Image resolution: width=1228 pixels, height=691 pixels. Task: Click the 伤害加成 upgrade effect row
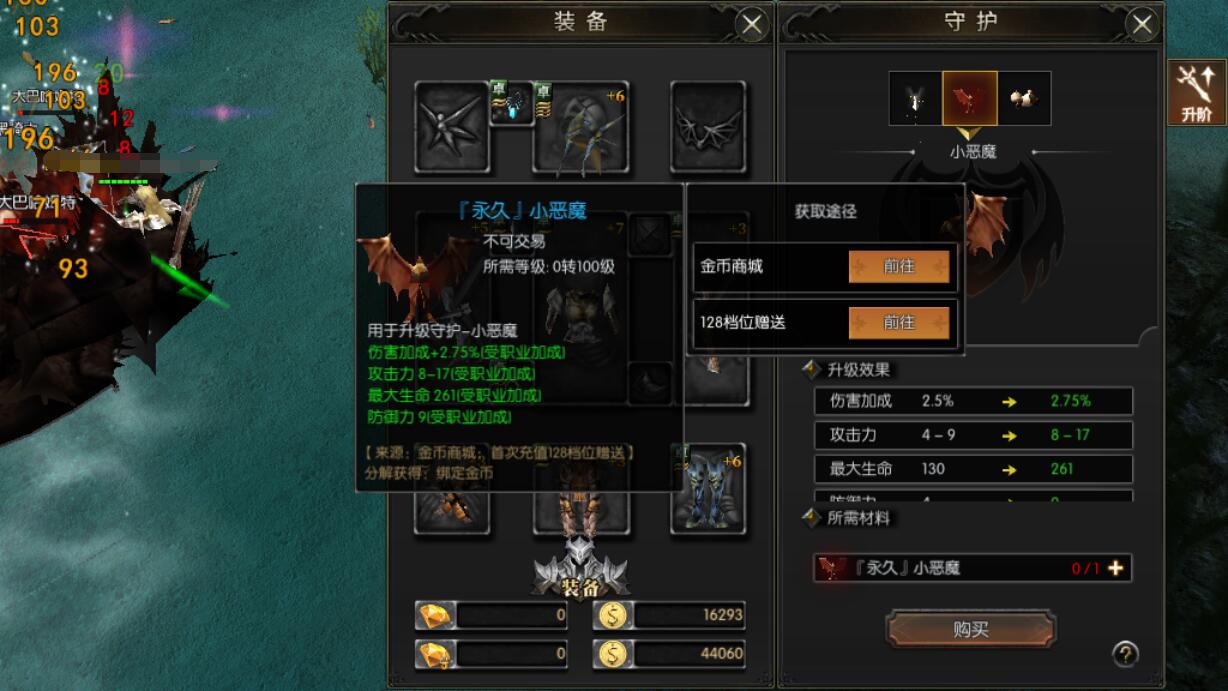click(x=973, y=401)
